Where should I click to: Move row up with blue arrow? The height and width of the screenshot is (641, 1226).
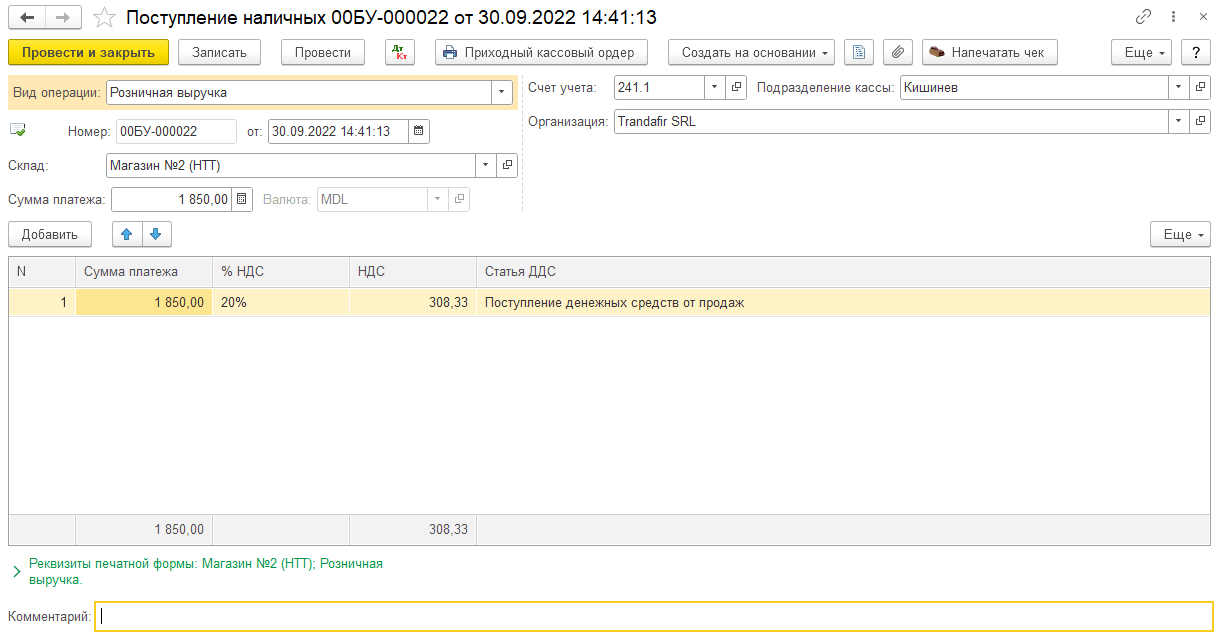(x=126, y=234)
